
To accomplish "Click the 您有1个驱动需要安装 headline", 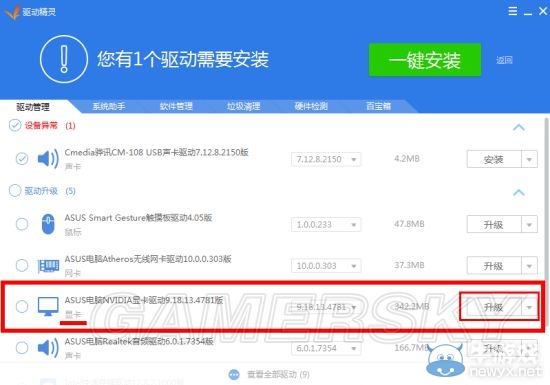I will pyautogui.click(x=183, y=59).
